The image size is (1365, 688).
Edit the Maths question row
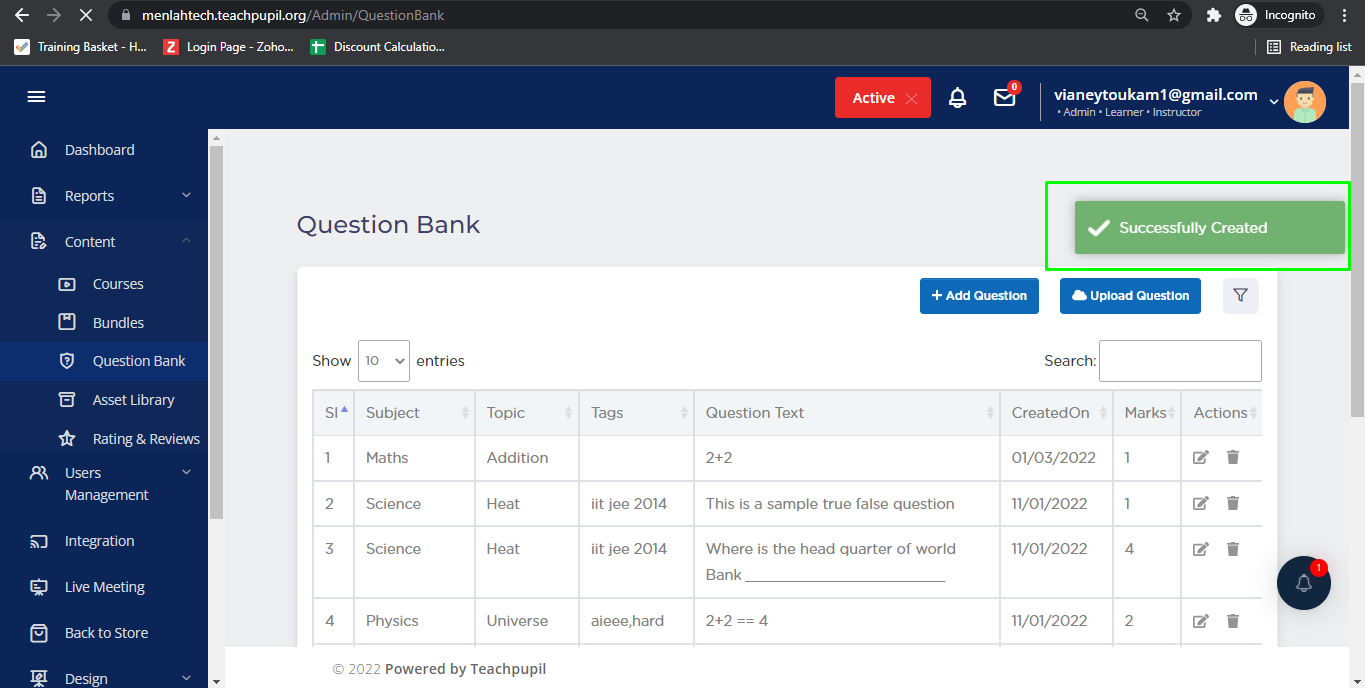tap(1201, 458)
